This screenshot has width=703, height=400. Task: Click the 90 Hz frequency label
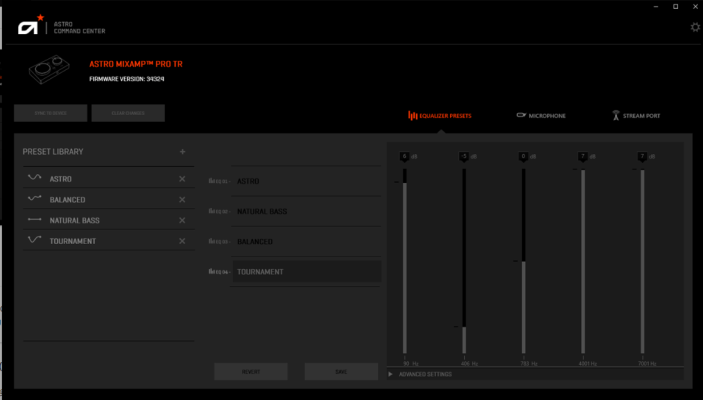[410, 364]
